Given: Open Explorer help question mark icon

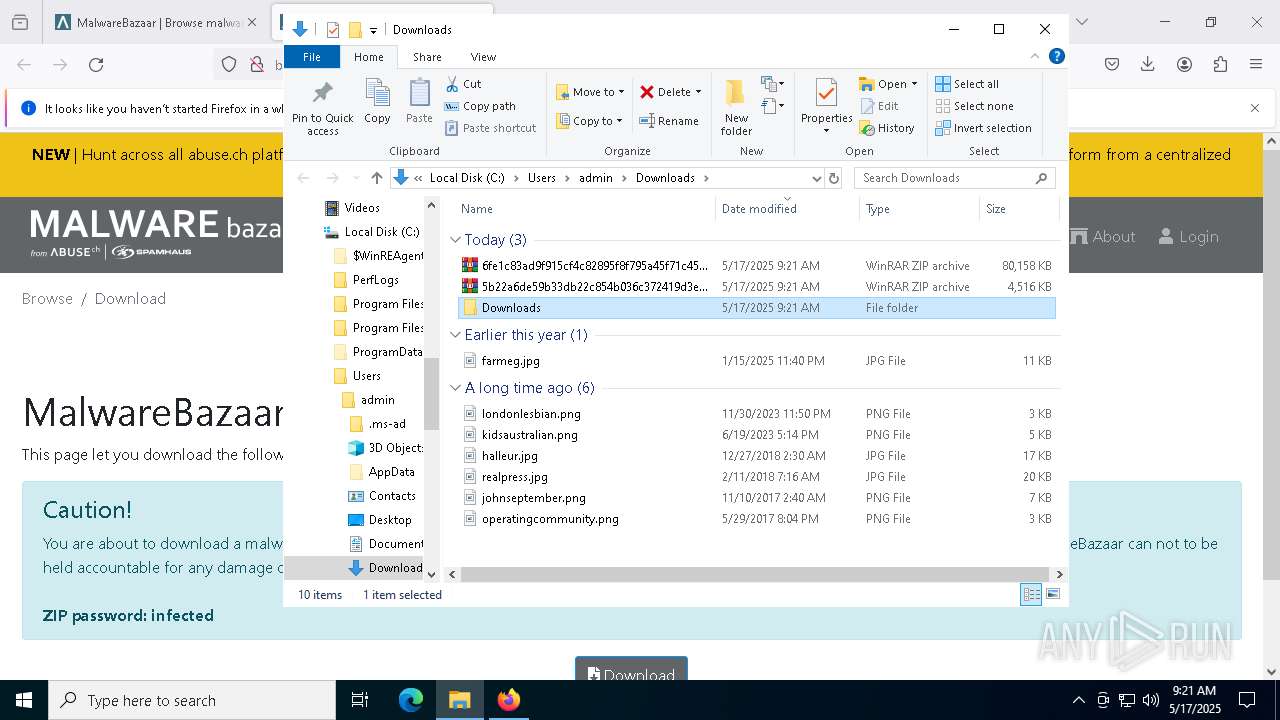Looking at the screenshot, I should point(1056,56).
